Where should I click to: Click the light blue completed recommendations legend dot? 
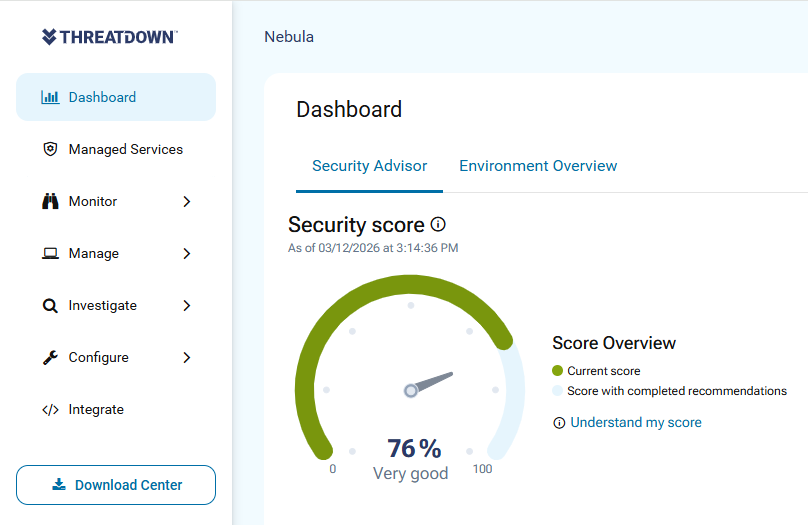[557, 391]
